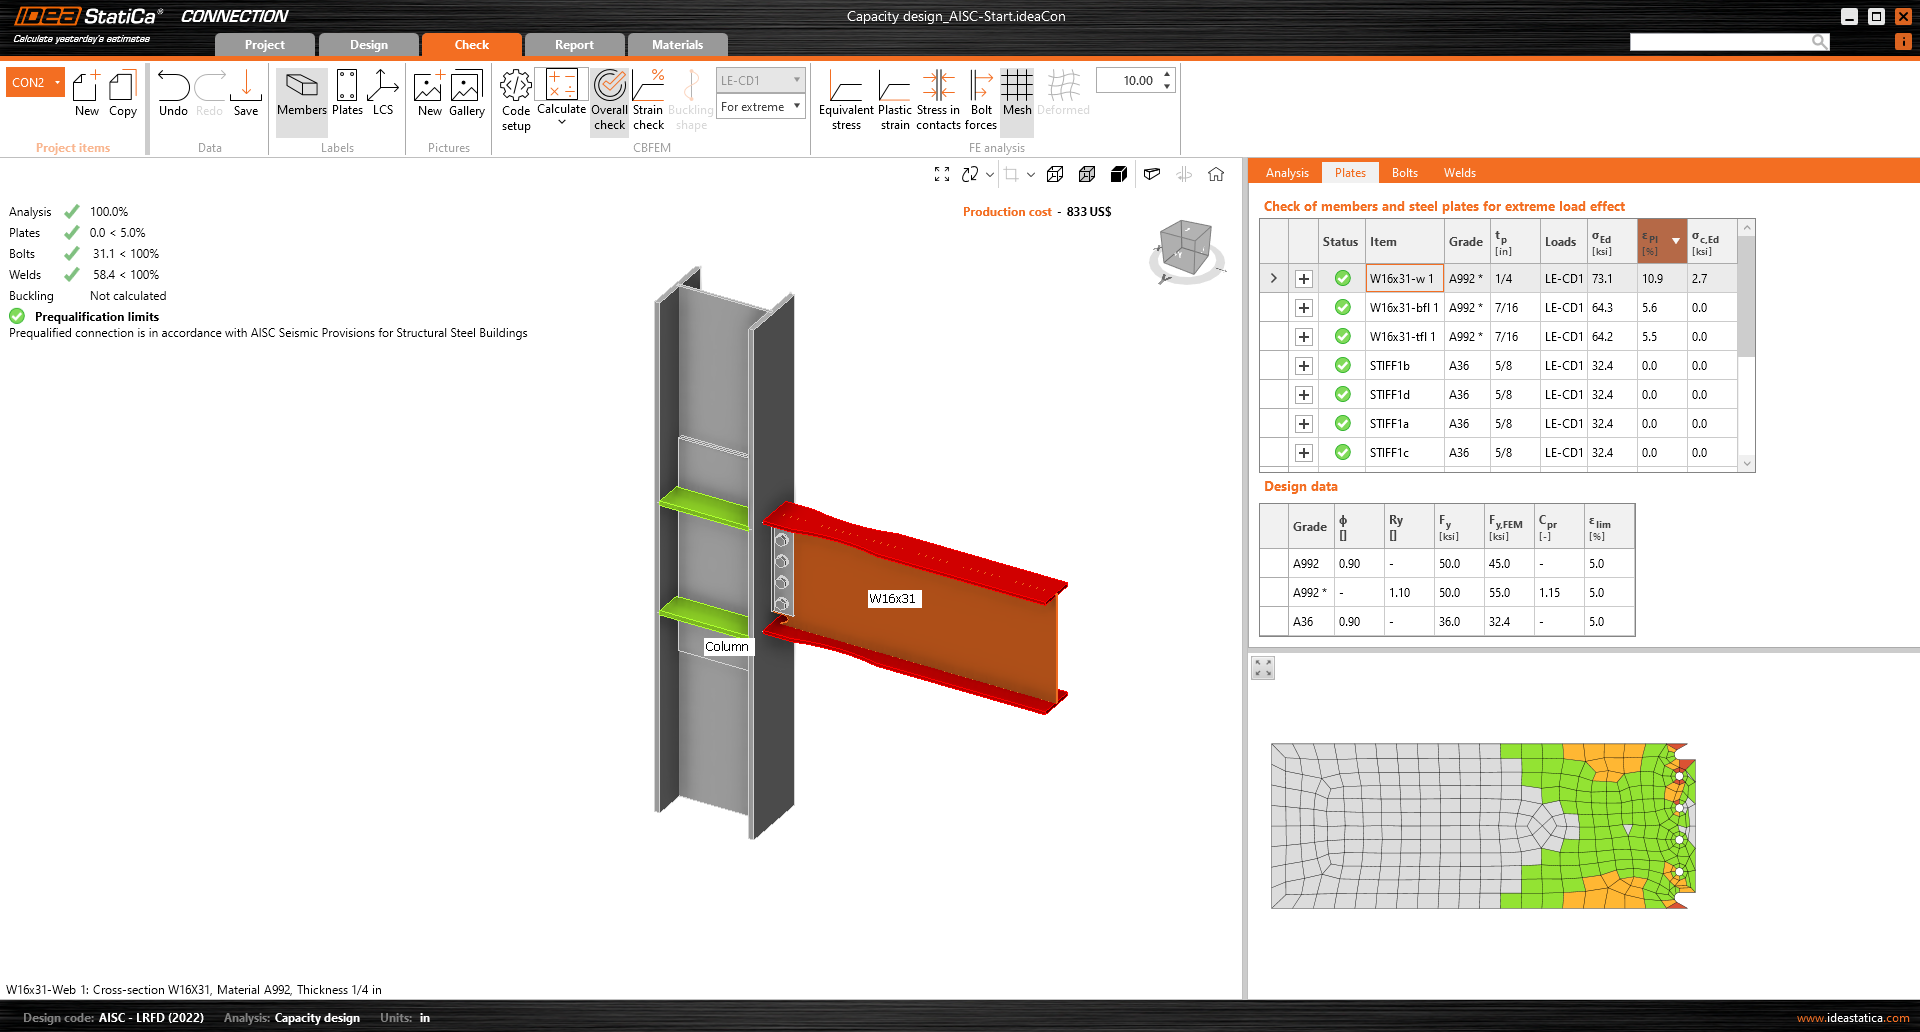Open the Bolts results tab
This screenshot has height=1032, width=1920.
pos(1404,173)
